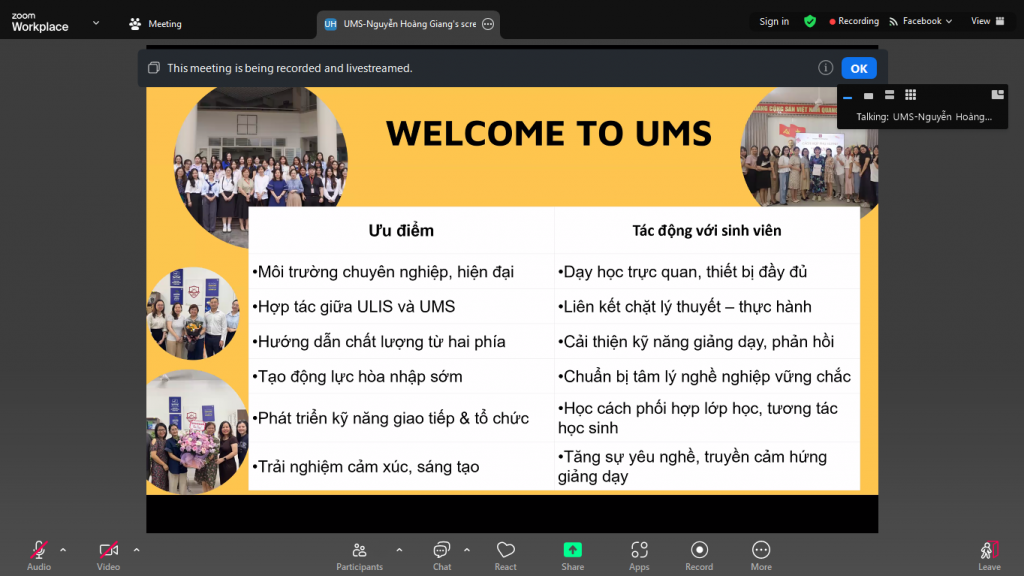Switch thumbnail panel to stacked strip view
The height and width of the screenshot is (576, 1024).
889,95
